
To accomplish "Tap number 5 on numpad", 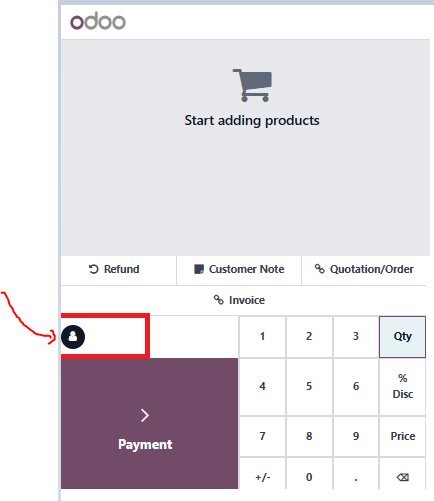I will (309, 387).
